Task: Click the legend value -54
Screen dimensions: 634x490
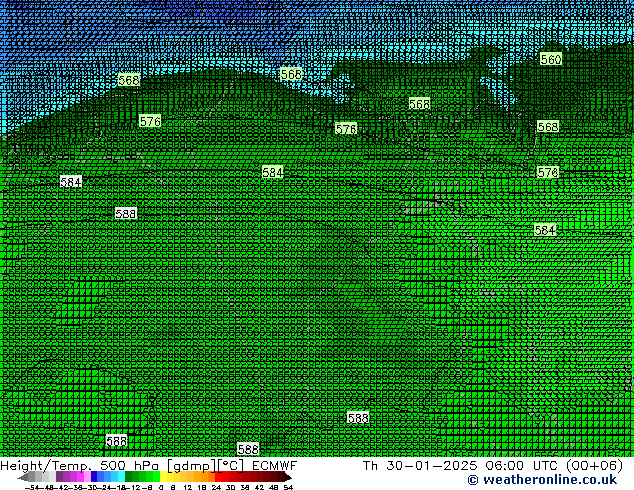Action: [32, 488]
